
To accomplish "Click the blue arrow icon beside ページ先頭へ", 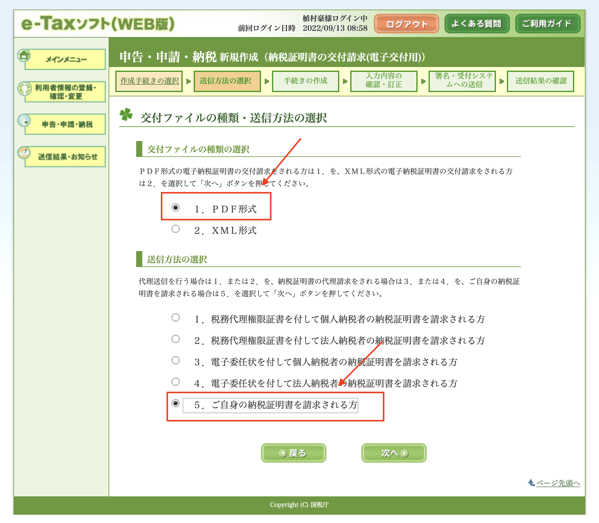I will click(x=531, y=483).
